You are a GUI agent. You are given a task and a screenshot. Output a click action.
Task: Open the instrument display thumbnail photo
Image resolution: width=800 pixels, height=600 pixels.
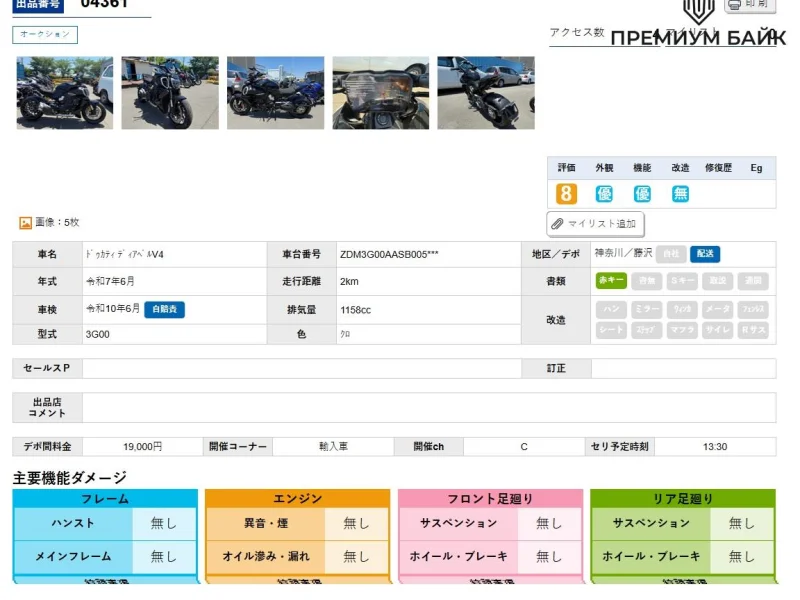(x=380, y=92)
